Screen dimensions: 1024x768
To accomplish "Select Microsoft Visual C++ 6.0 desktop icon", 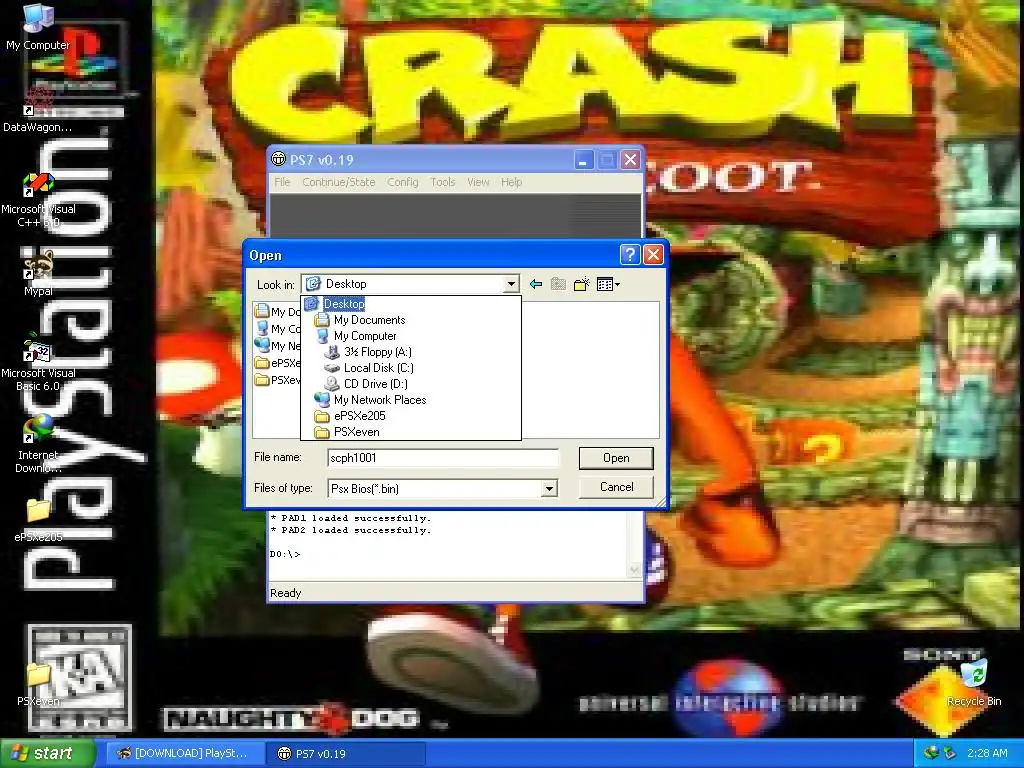I will click(x=38, y=199).
